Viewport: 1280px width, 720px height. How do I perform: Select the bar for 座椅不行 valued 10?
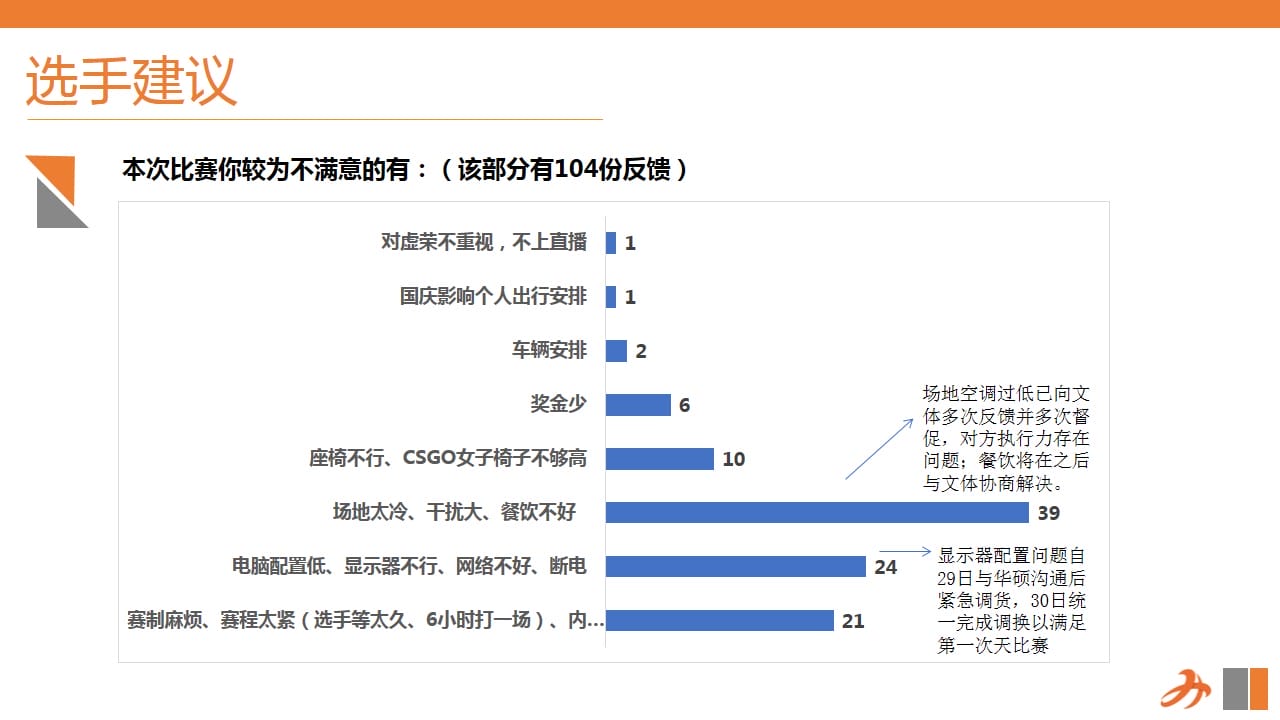tap(660, 458)
